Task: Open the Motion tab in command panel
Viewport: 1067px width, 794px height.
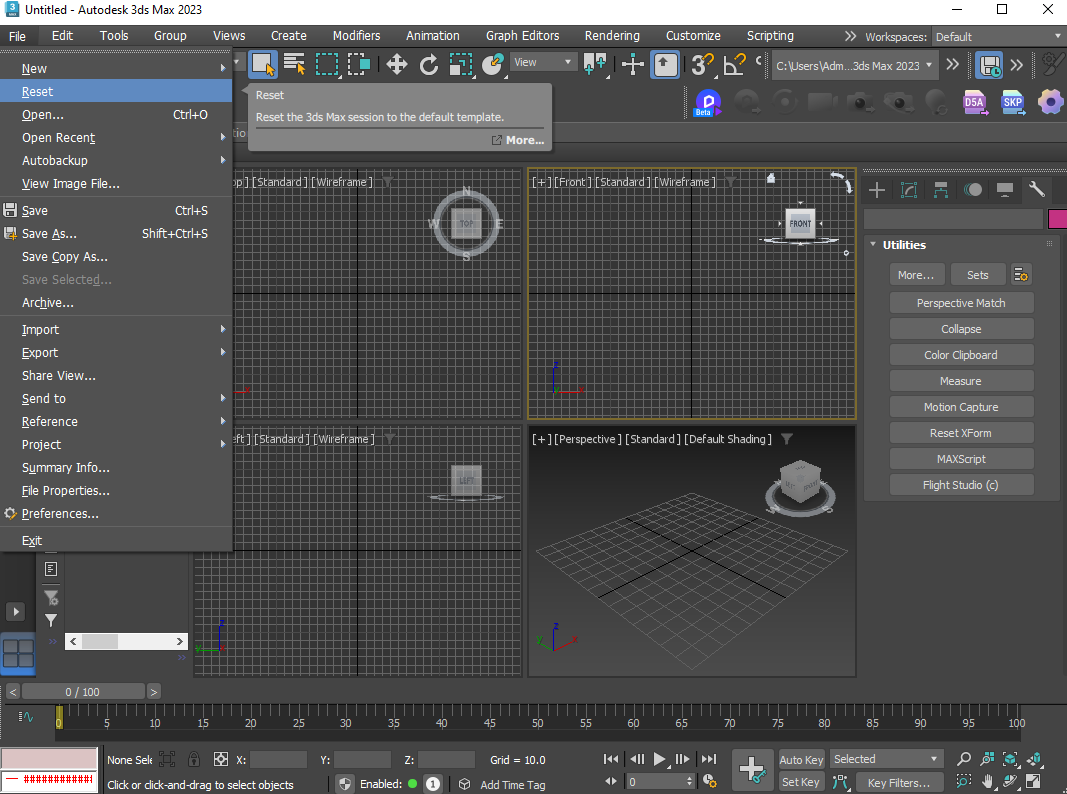Action: pos(972,190)
